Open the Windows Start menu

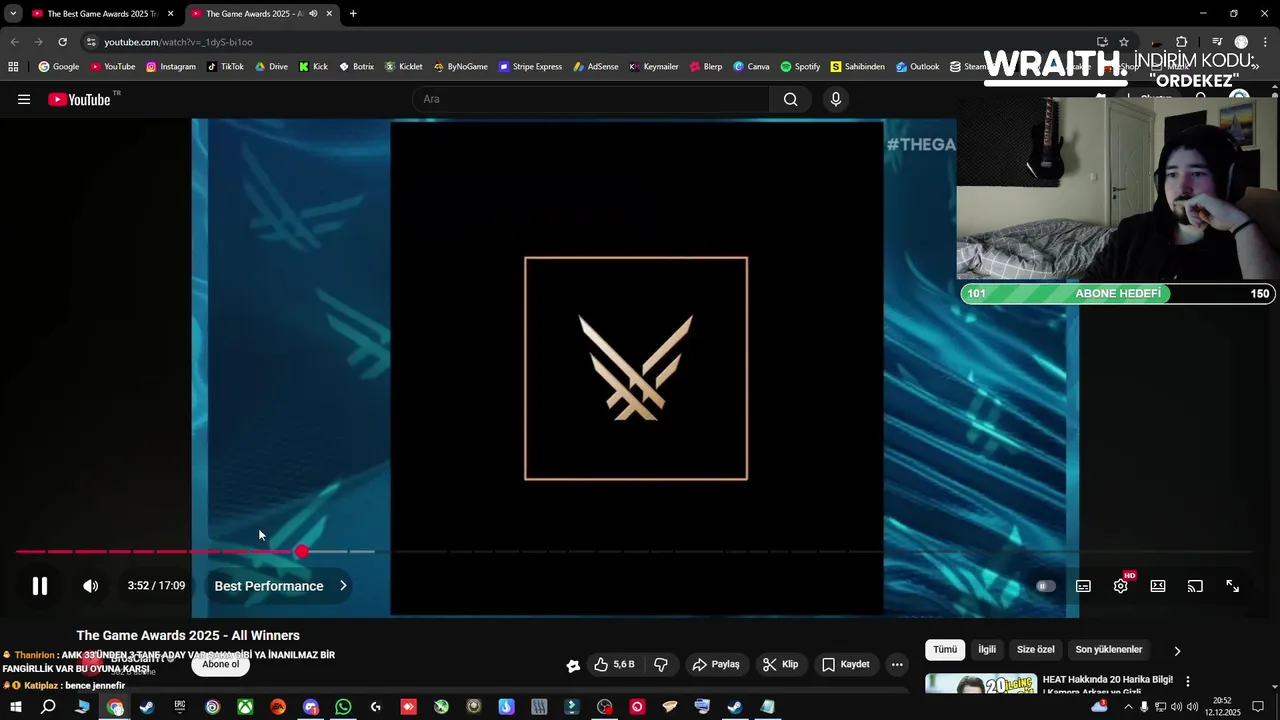point(15,707)
